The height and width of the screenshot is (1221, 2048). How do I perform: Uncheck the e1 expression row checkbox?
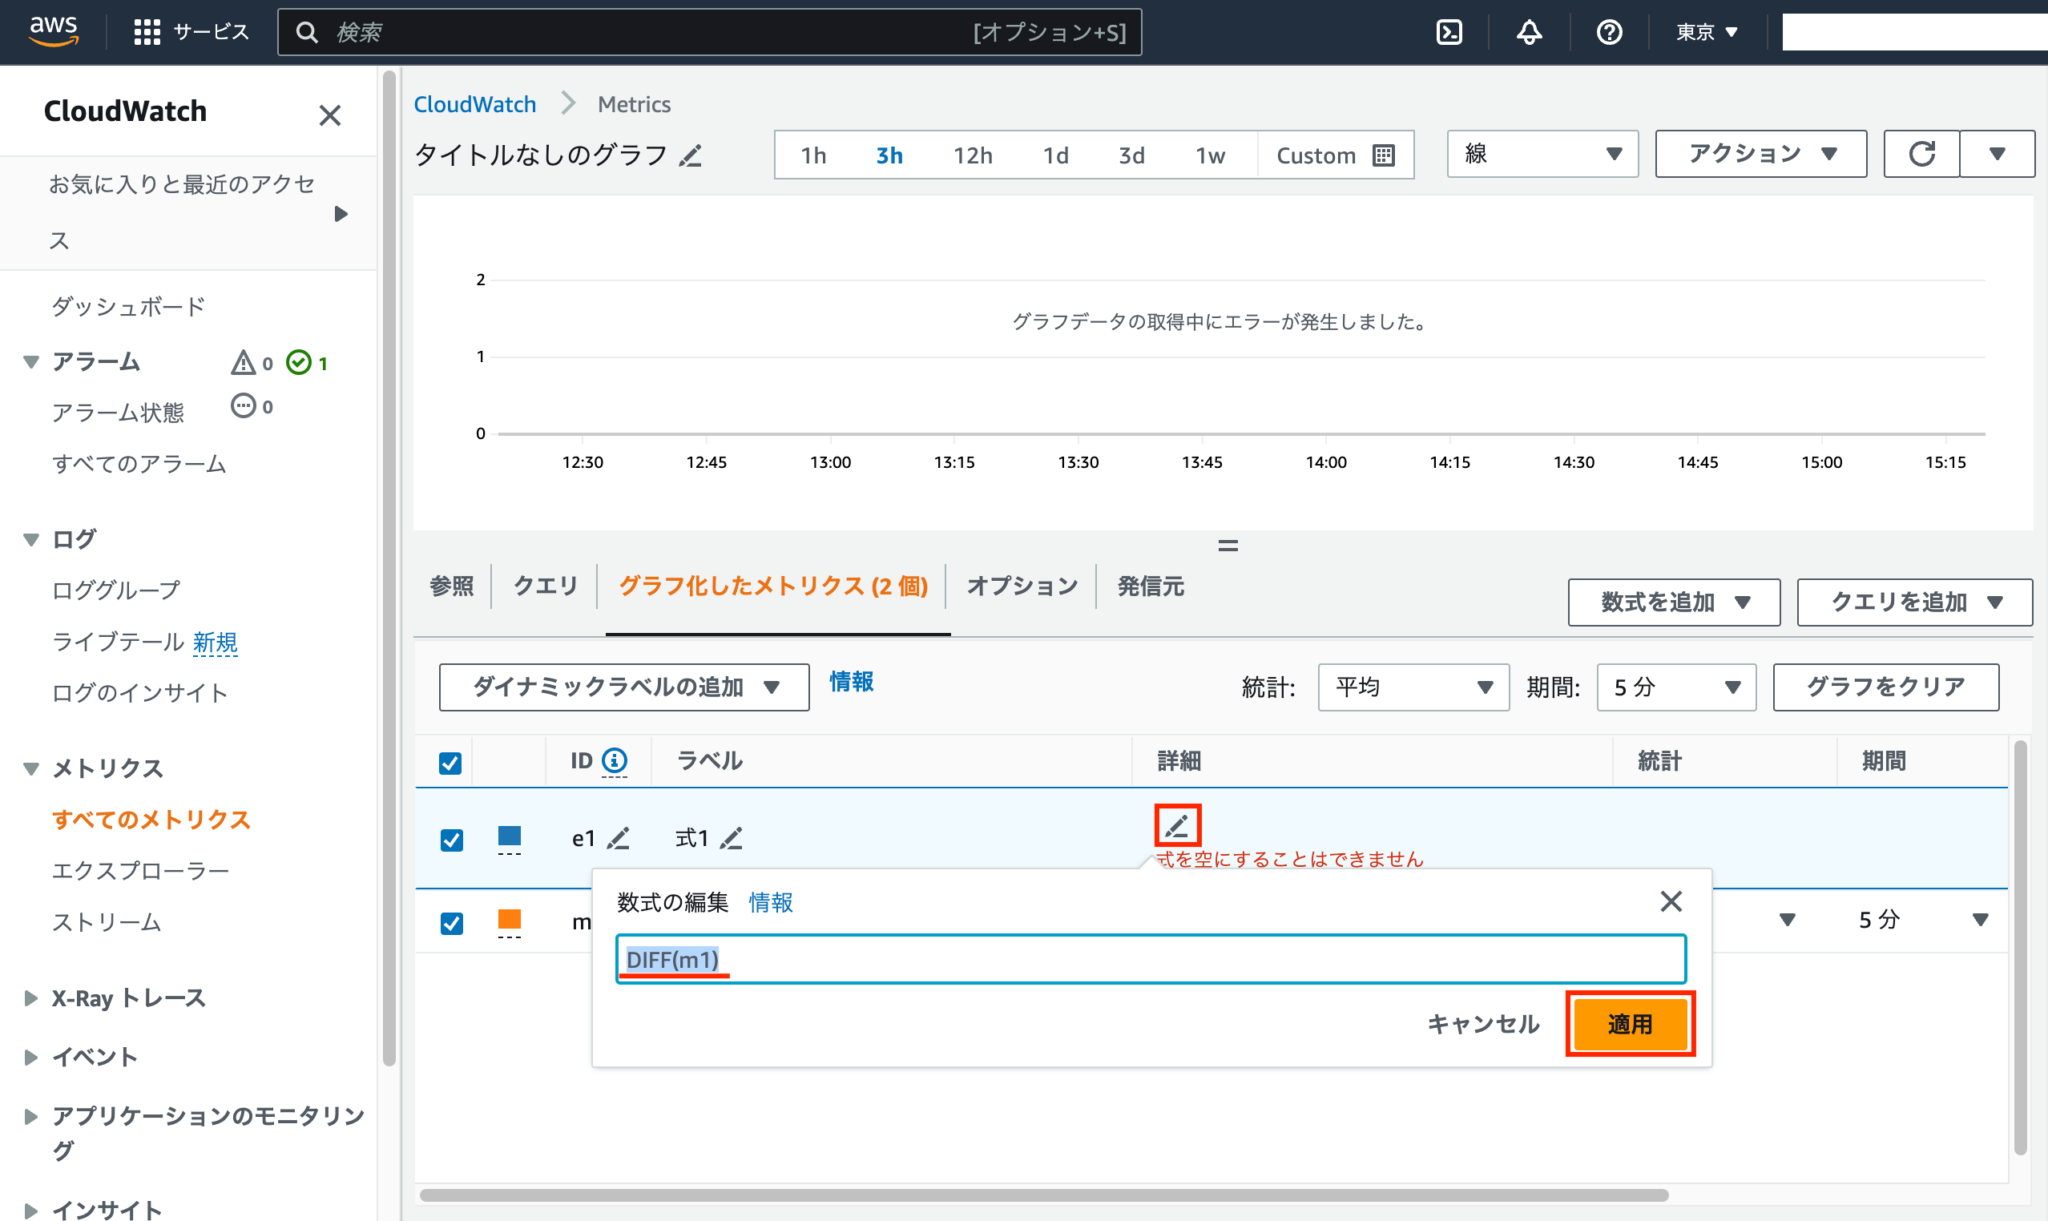pyautogui.click(x=451, y=840)
